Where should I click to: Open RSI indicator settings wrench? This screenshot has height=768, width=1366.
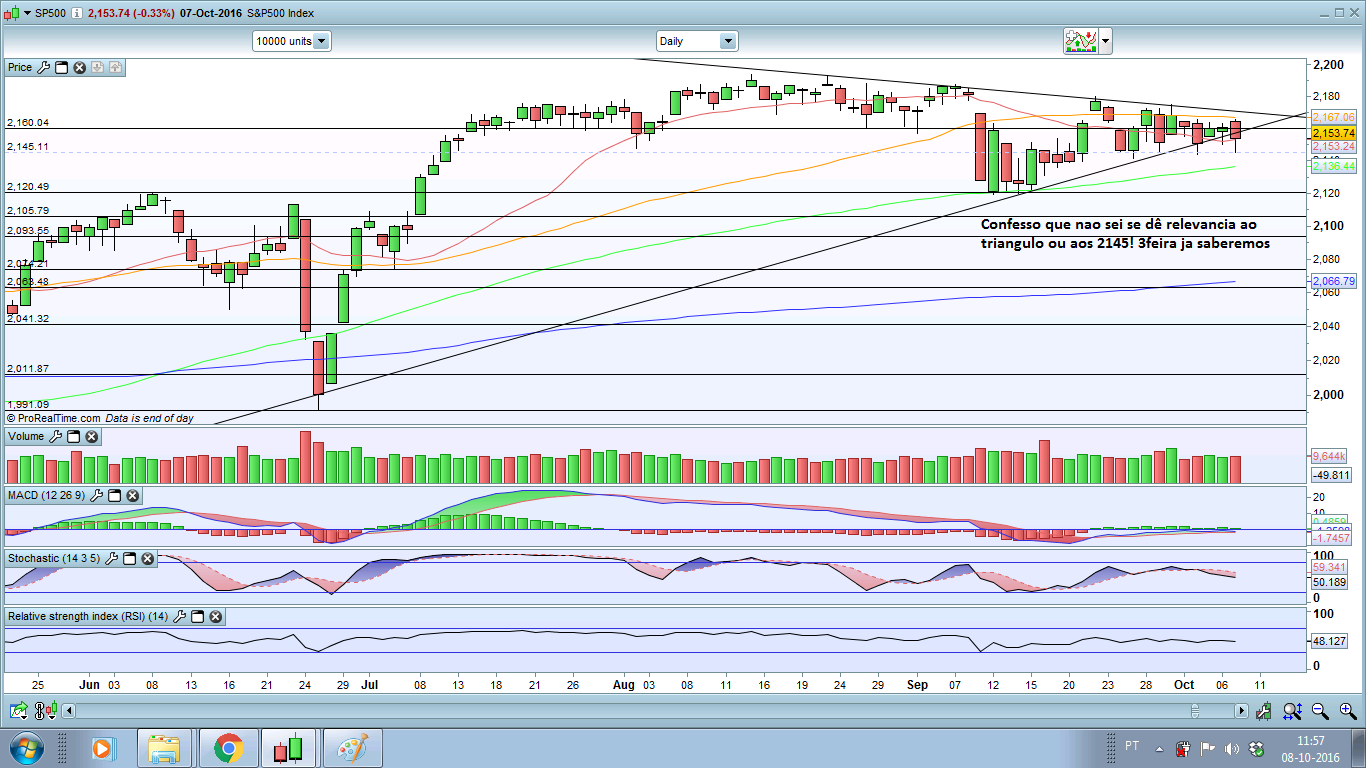[x=180, y=617]
